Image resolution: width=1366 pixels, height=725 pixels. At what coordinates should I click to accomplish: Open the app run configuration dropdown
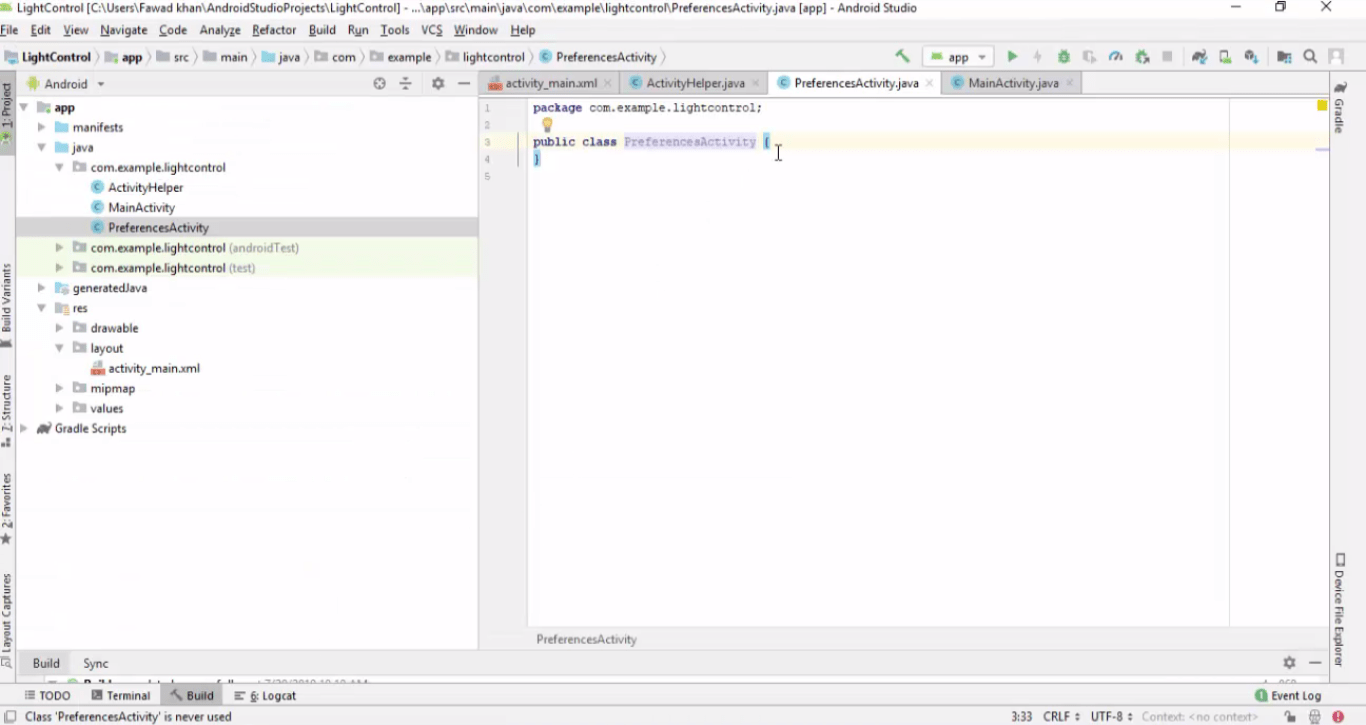[955, 57]
